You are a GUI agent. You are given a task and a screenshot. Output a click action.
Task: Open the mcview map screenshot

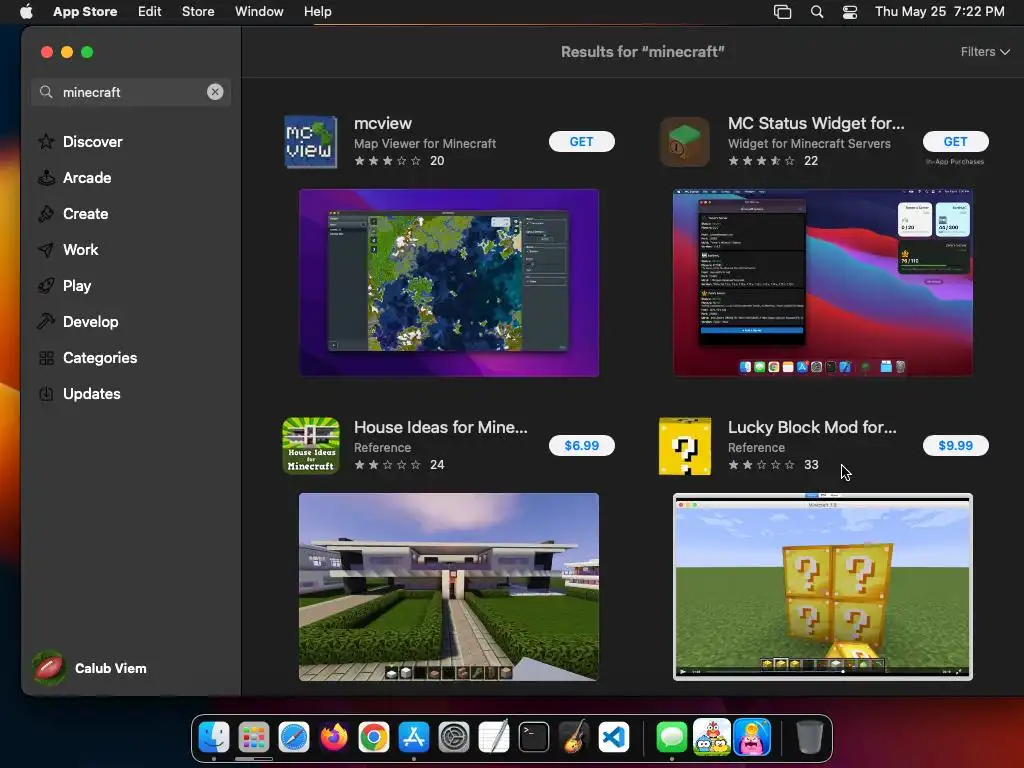tap(449, 283)
